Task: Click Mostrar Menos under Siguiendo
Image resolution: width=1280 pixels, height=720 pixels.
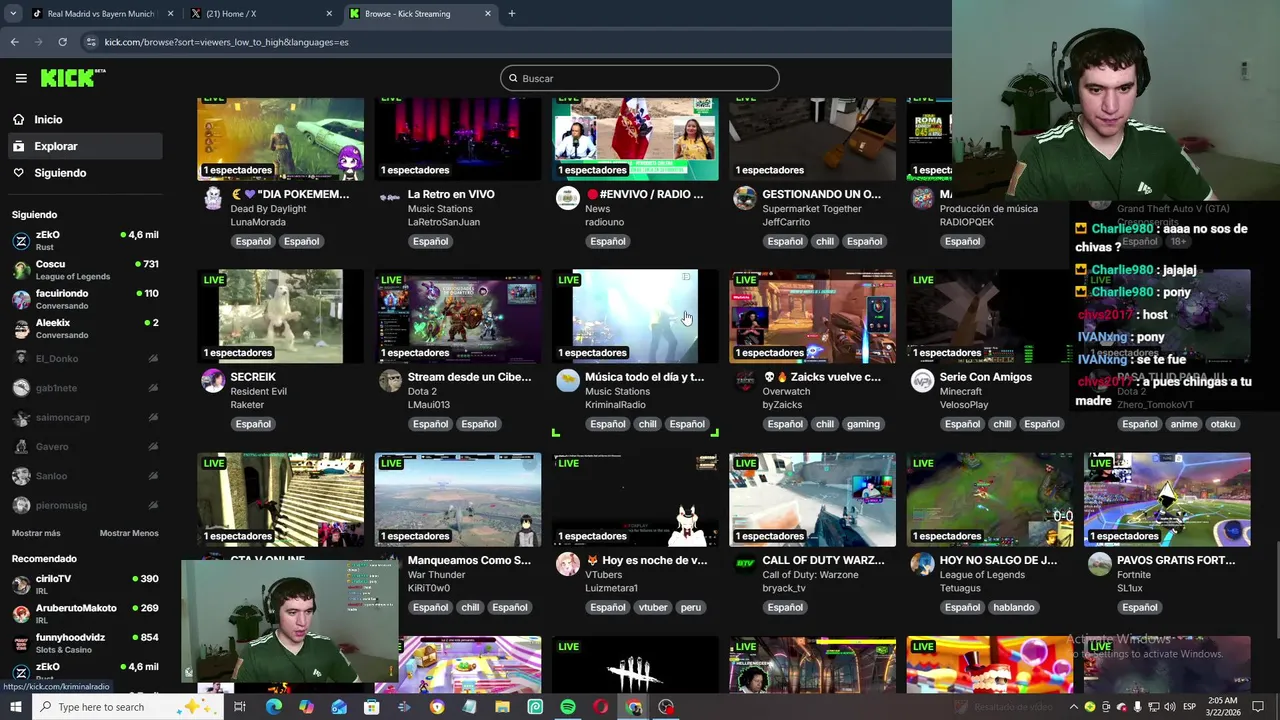Action: click(x=129, y=533)
